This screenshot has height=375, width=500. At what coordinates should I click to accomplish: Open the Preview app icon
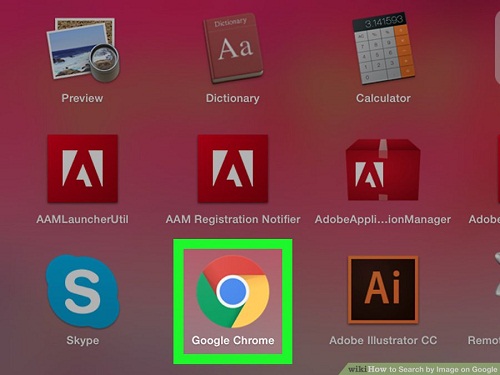point(83,50)
